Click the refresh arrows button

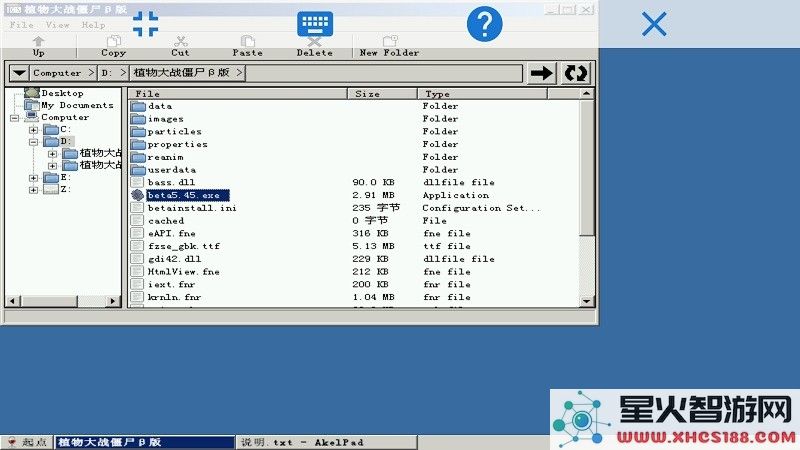pyautogui.click(x=576, y=73)
